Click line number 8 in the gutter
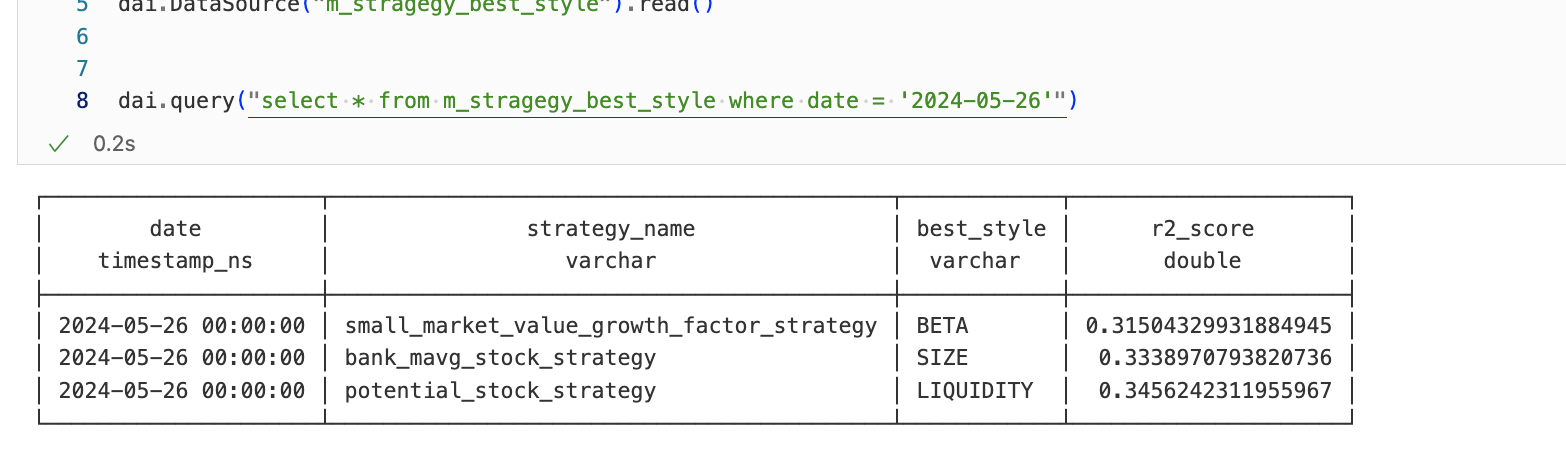Viewport: 1566px width, 460px height. click(x=82, y=101)
